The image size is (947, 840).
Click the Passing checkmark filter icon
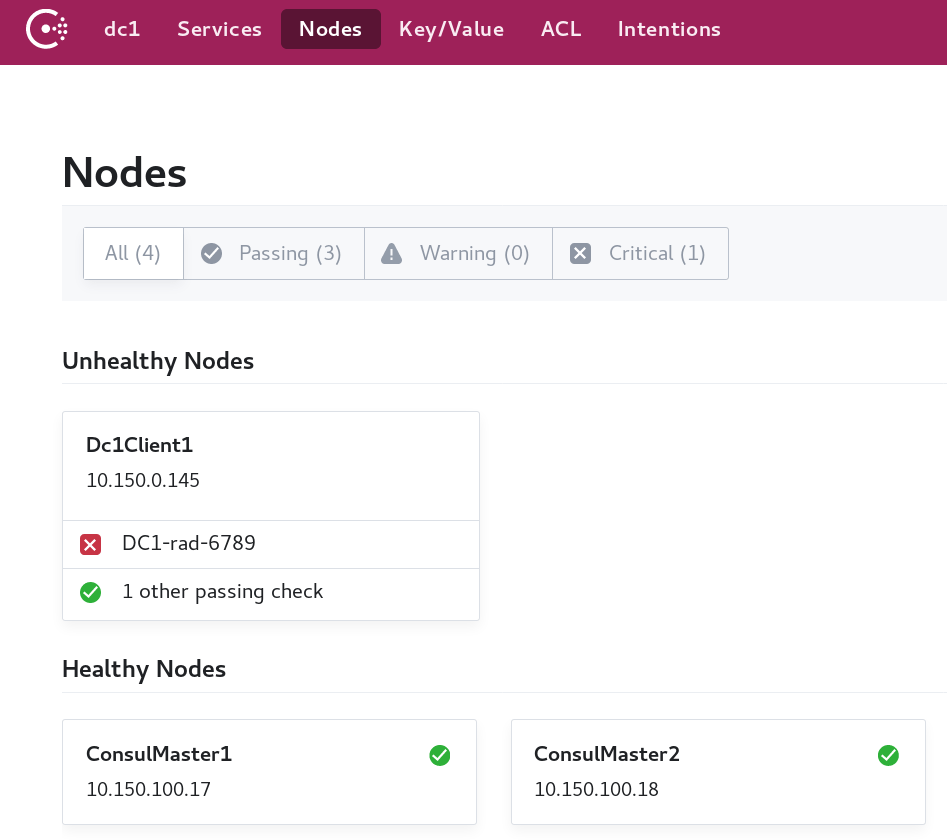(211, 253)
